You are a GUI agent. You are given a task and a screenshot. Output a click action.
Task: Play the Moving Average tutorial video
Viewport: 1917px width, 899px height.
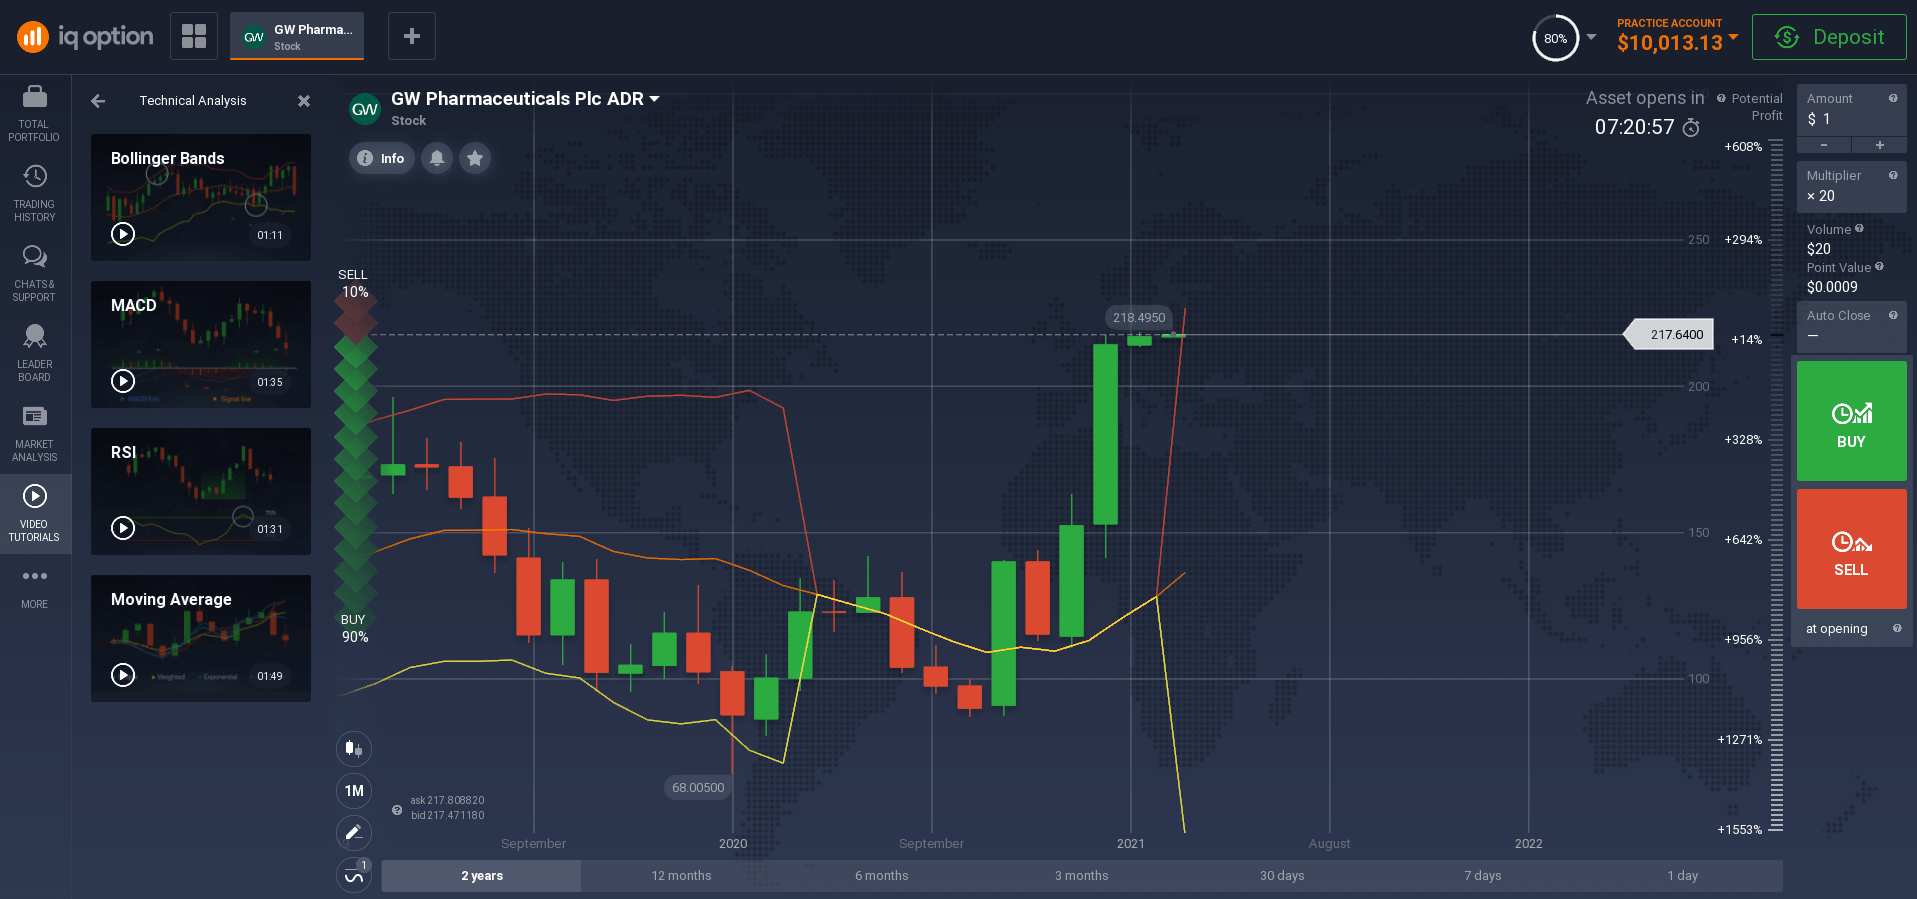point(123,675)
